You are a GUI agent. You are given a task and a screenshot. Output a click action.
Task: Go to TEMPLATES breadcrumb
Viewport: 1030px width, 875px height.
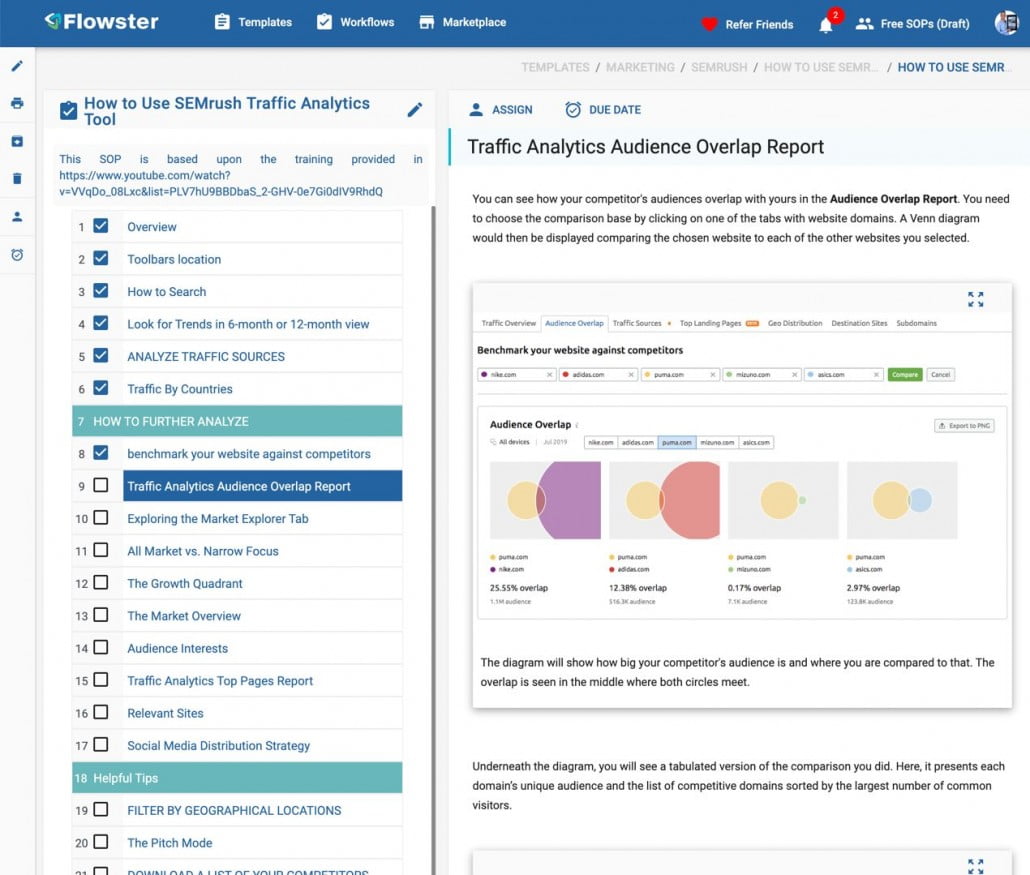(x=555, y=67)
